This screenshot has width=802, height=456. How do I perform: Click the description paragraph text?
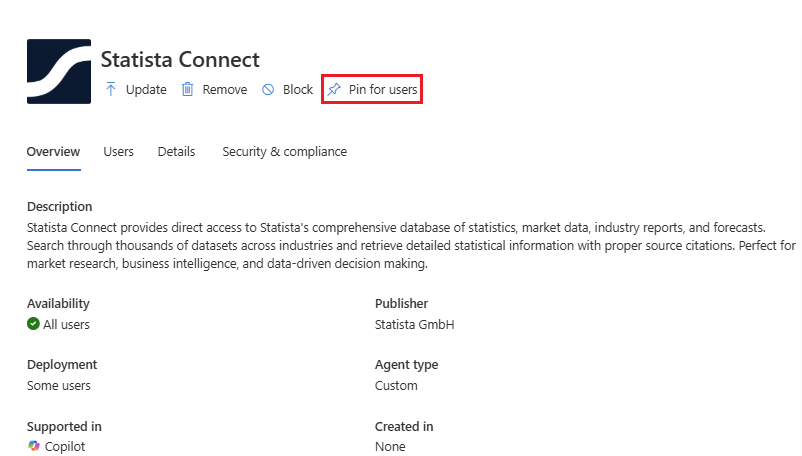[x=400, y=246]
